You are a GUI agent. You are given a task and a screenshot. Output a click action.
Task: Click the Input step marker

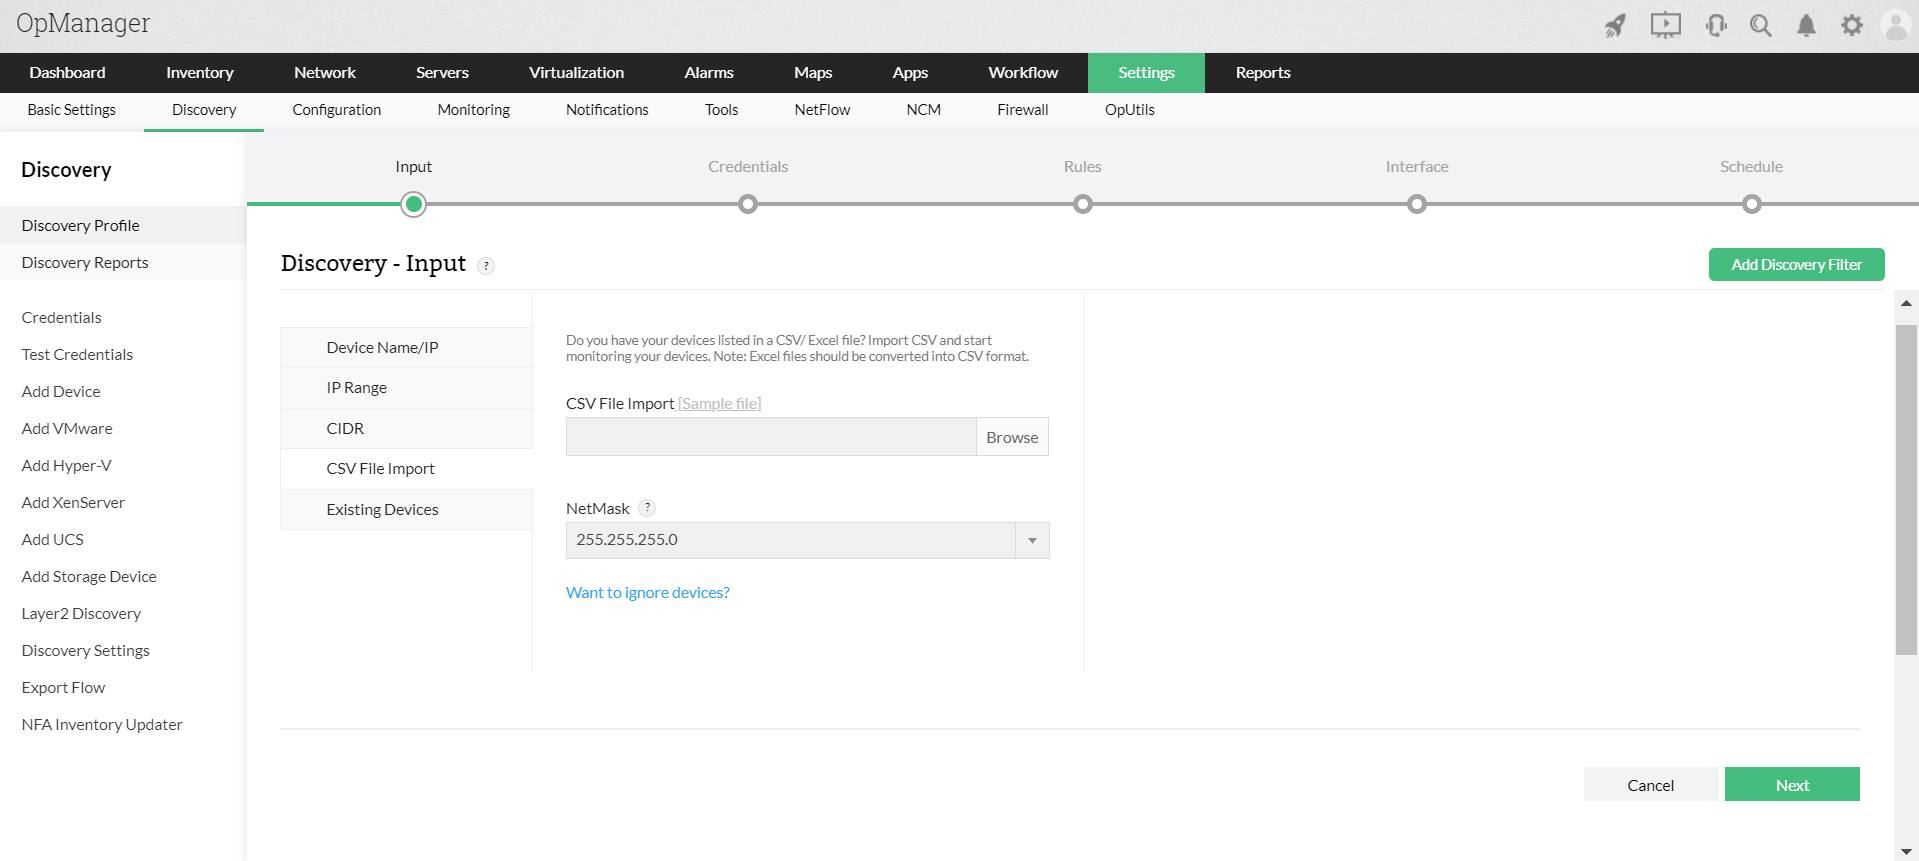(x=413, y=205)
